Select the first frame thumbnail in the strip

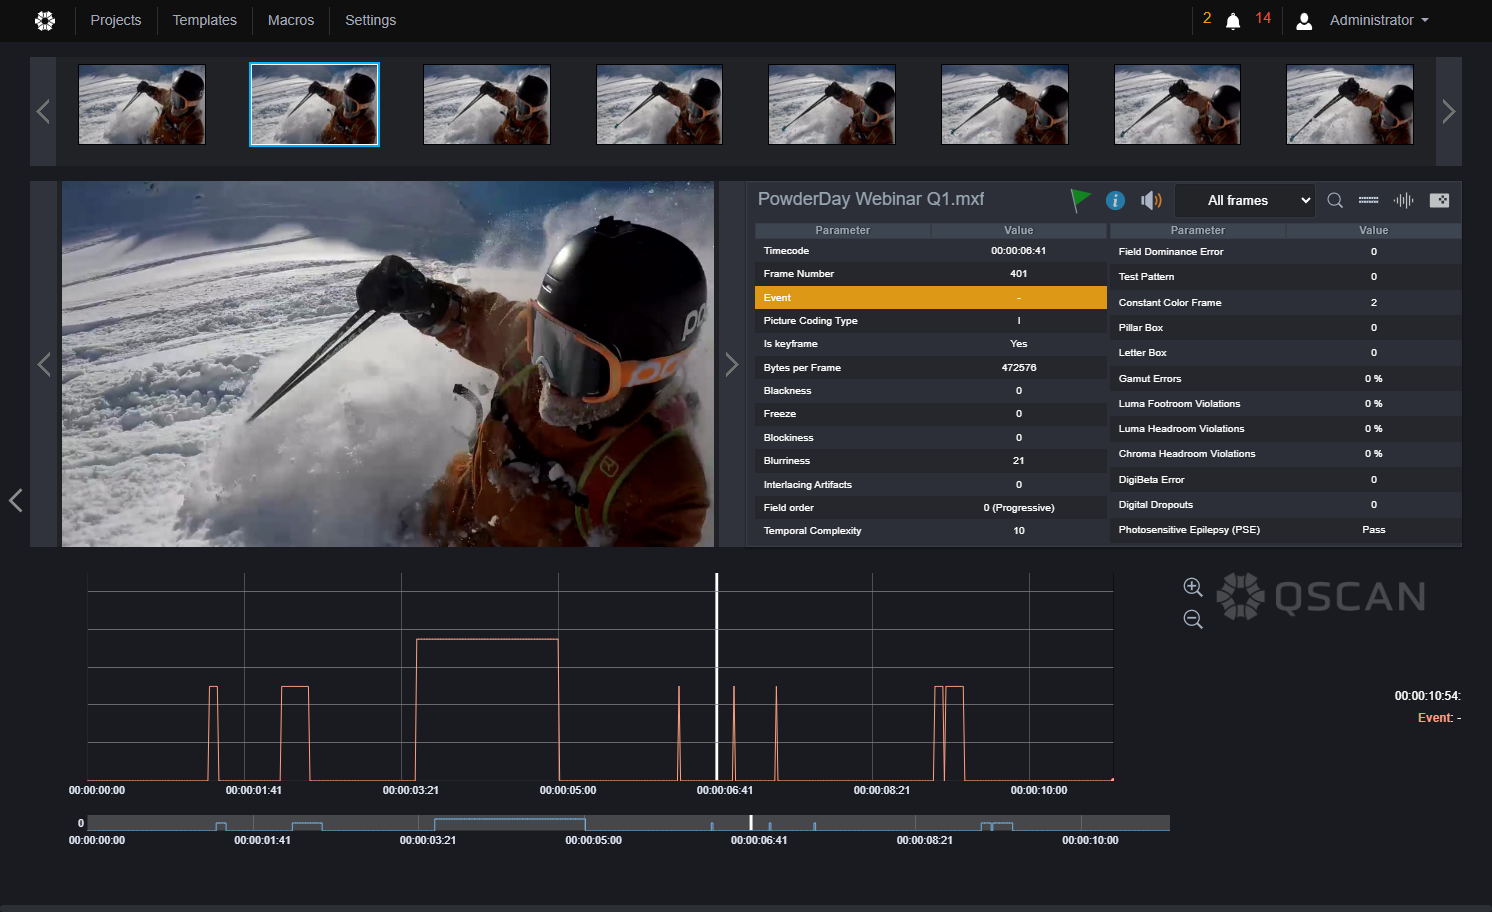coord(142,105)
